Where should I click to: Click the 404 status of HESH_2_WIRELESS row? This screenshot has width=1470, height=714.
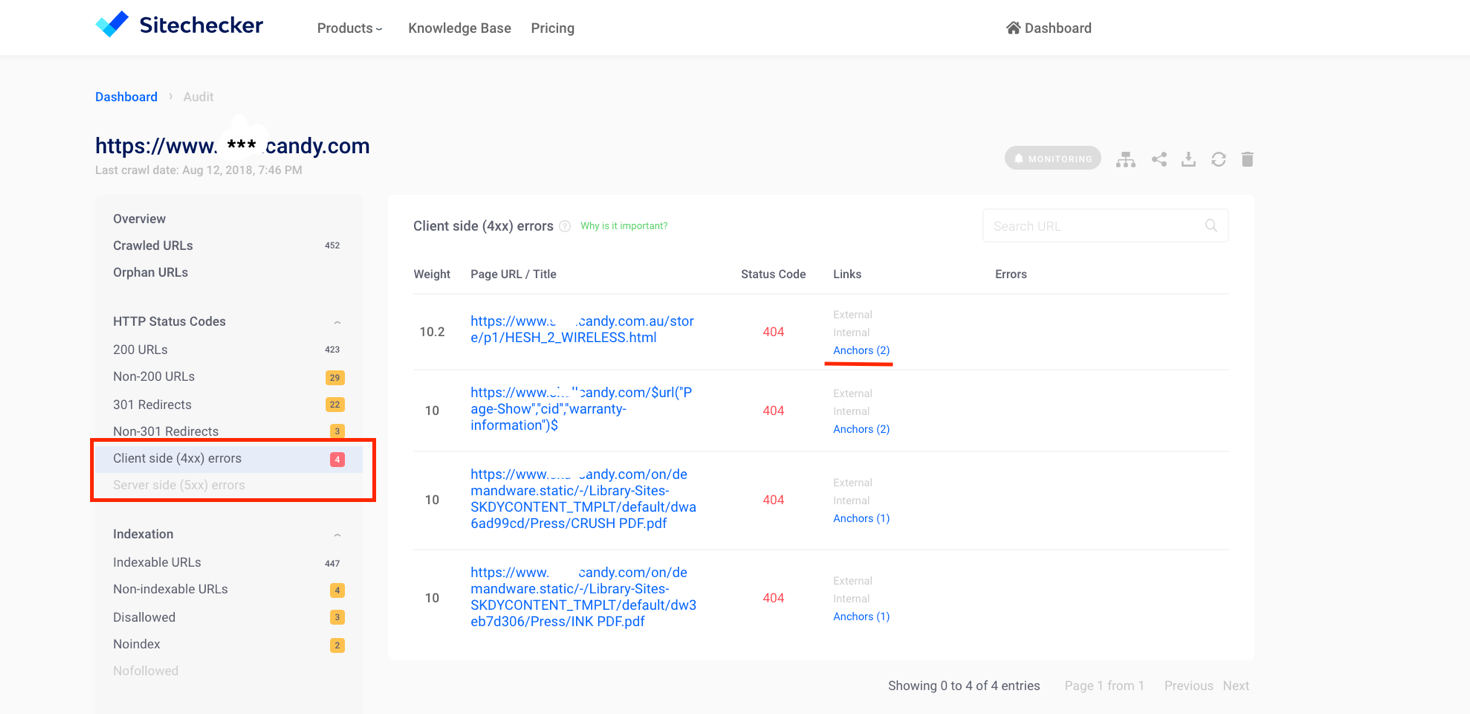[x=773, y=332]
